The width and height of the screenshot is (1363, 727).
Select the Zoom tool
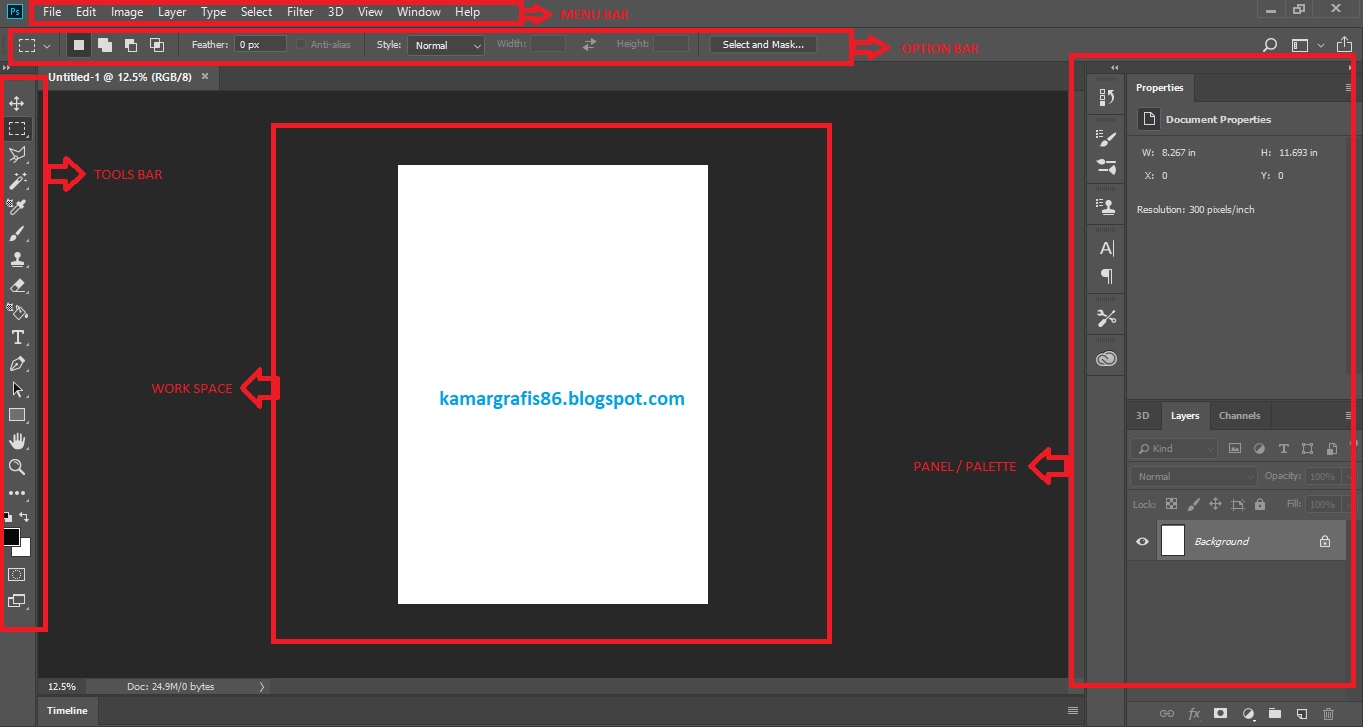(17, 467)
